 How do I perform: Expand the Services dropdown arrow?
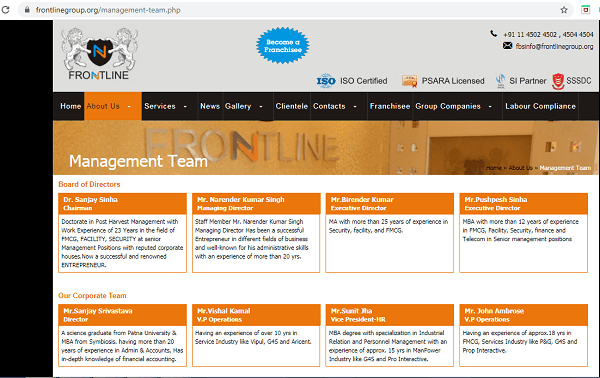coord(185,106)
